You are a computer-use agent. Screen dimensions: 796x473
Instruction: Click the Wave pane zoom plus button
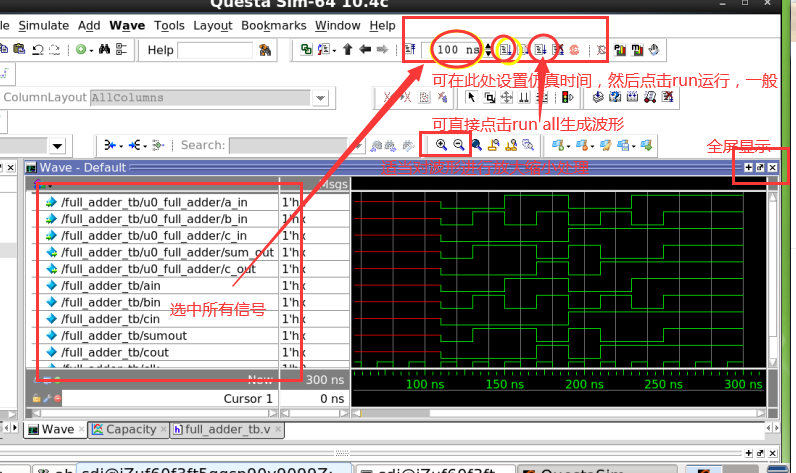(748, 167)
